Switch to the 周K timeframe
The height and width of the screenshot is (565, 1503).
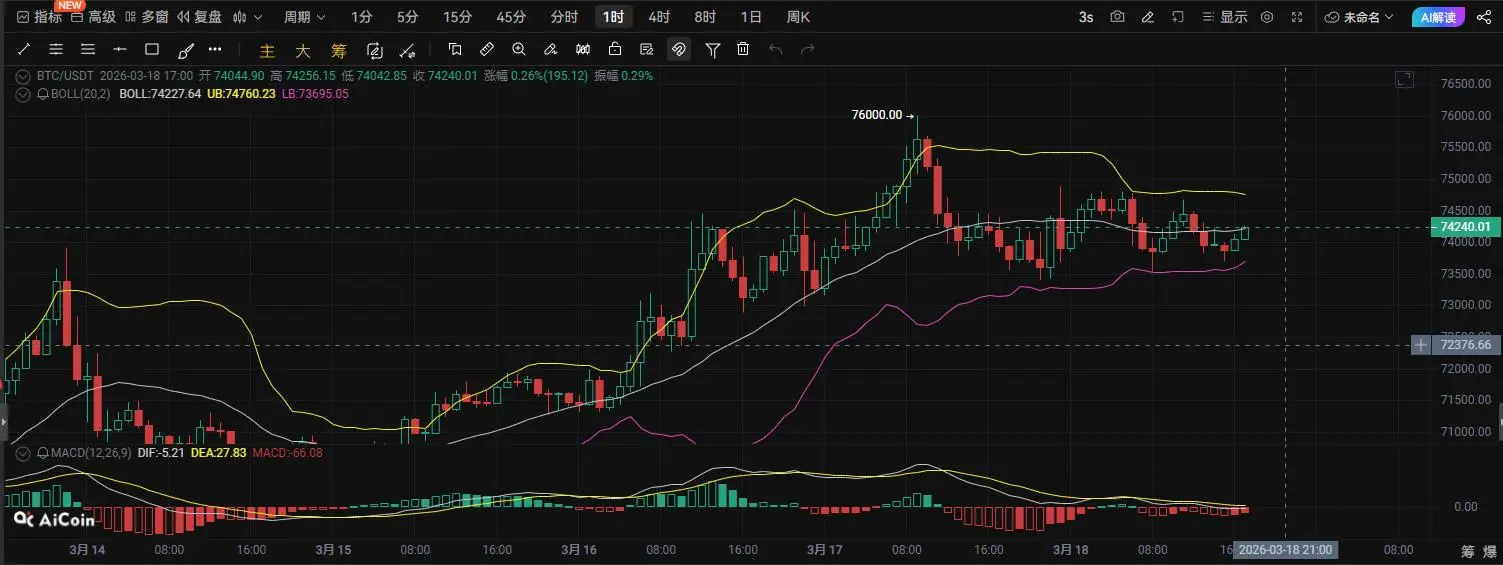pyautogui.click(x=798, y=17)
